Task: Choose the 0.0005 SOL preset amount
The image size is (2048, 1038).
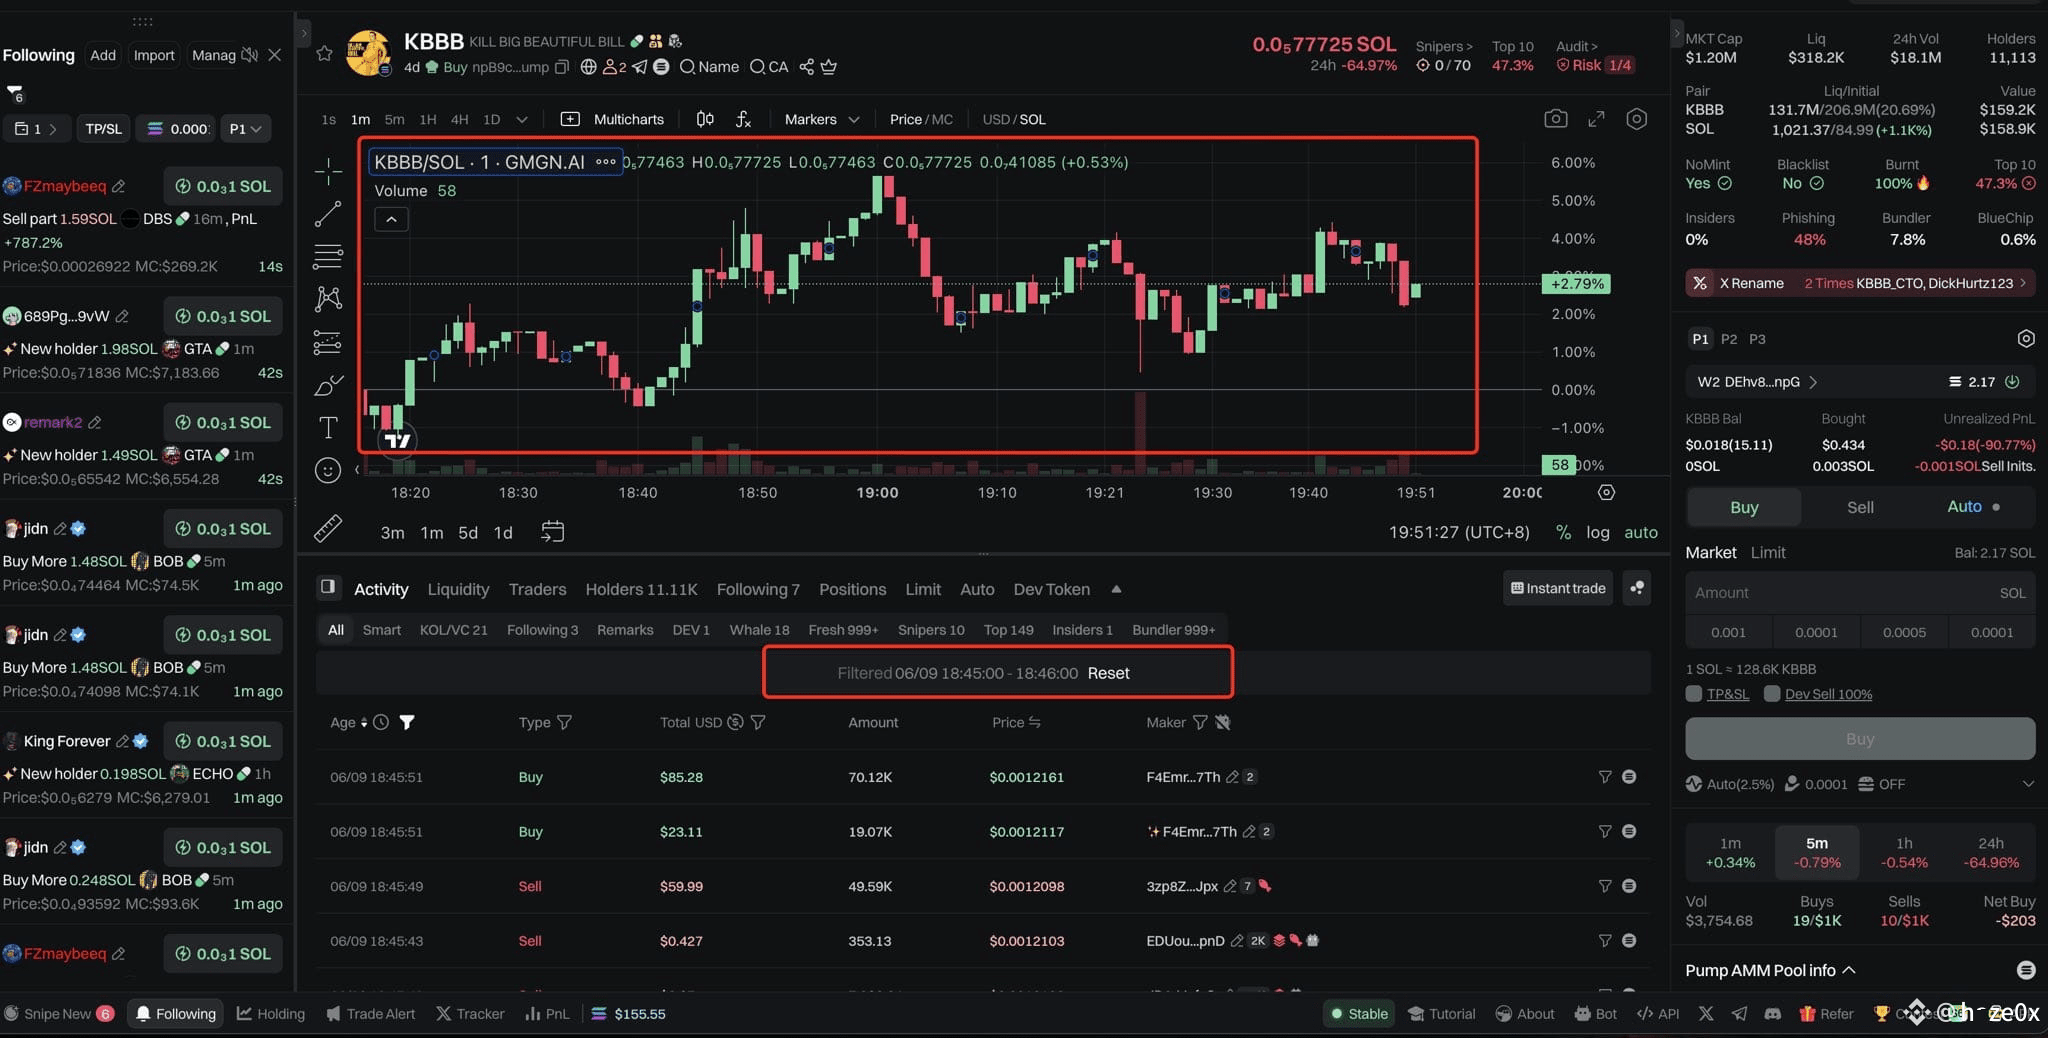Action: tap(1904, 632)
